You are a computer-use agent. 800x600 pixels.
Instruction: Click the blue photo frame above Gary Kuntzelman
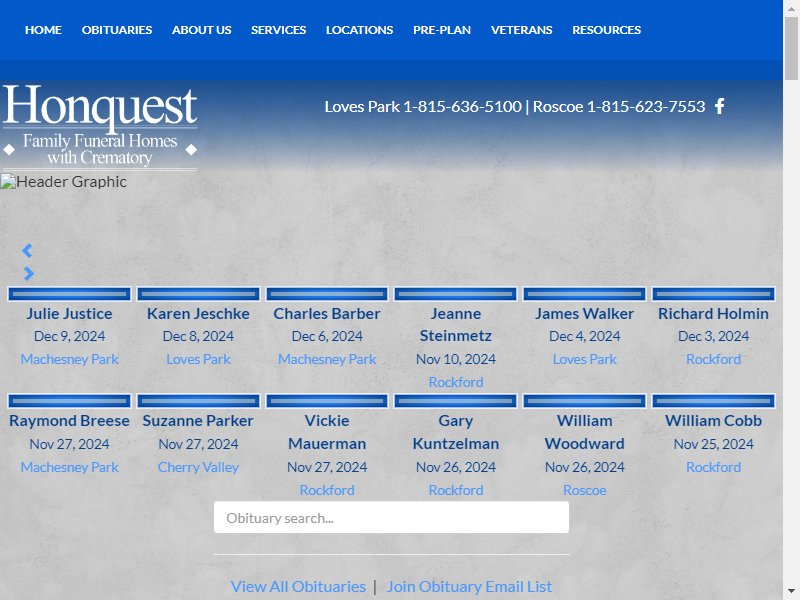456,401
